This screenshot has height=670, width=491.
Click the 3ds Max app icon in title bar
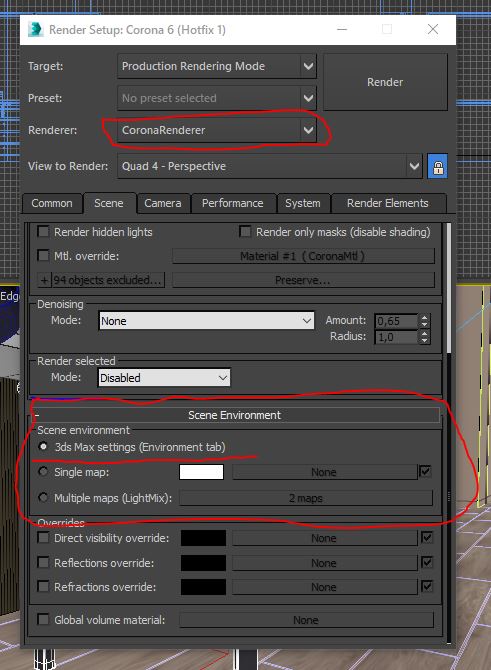coord(36,29)
